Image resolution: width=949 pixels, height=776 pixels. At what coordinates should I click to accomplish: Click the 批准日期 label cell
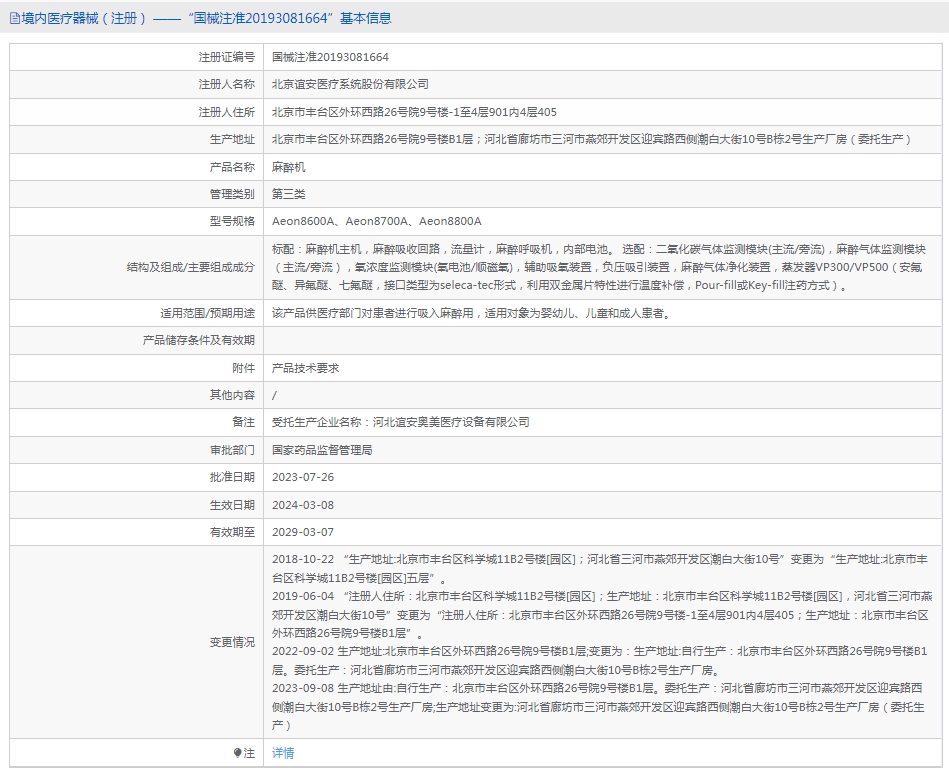[136, 478]
